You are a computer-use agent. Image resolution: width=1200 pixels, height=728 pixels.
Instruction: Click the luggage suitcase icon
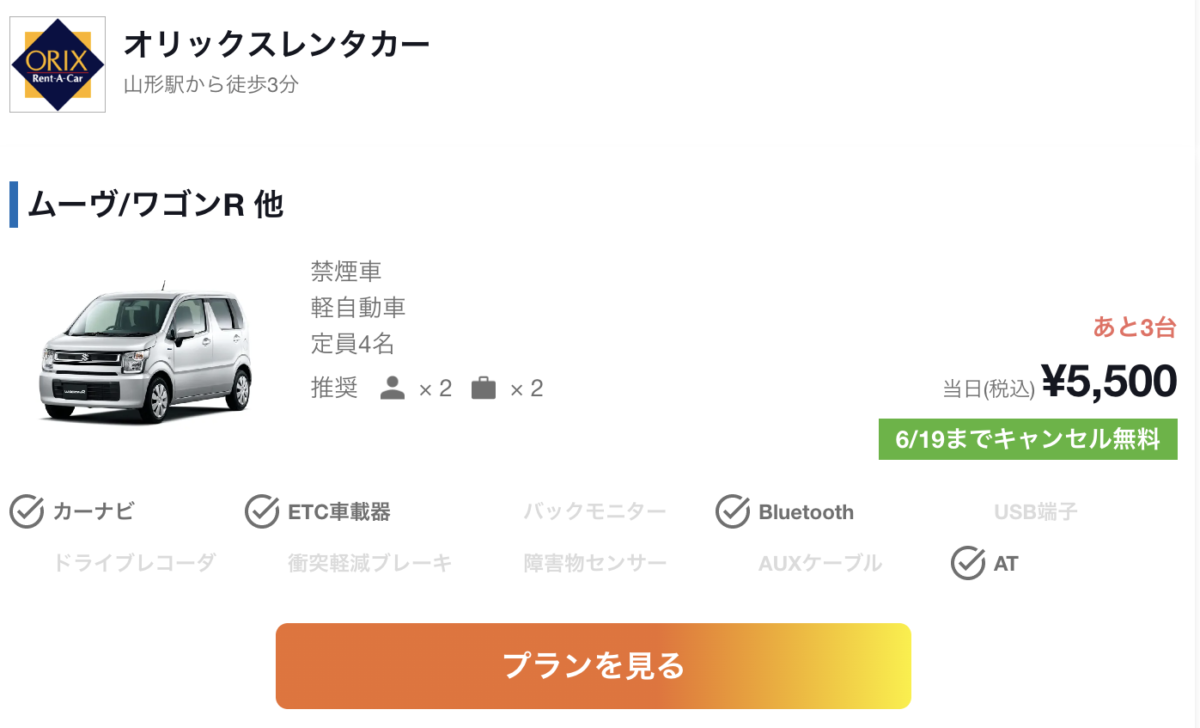tap(484, 388)
